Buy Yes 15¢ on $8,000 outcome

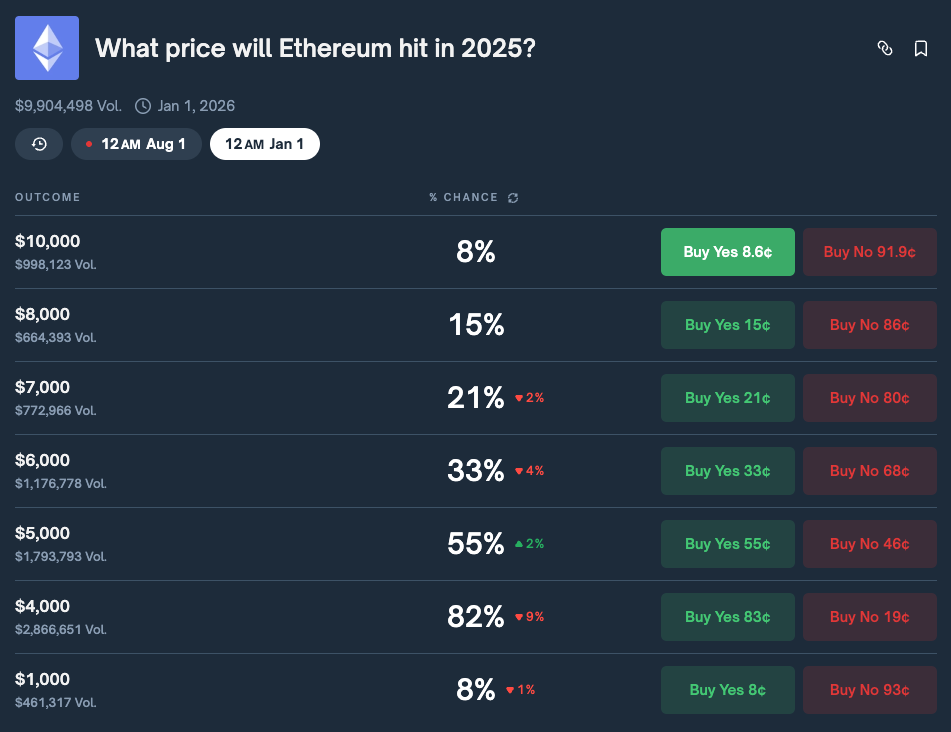[727, 325]
